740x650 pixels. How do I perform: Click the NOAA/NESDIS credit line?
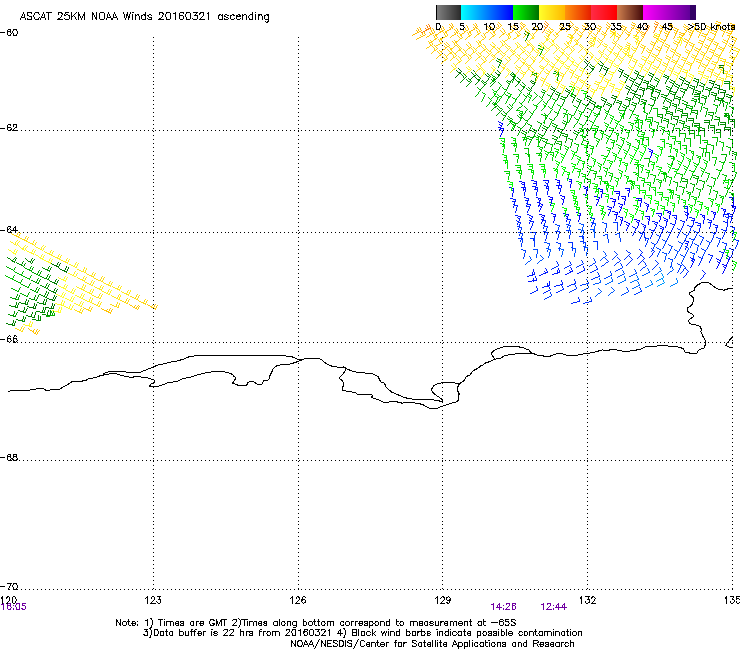(432, 644)
